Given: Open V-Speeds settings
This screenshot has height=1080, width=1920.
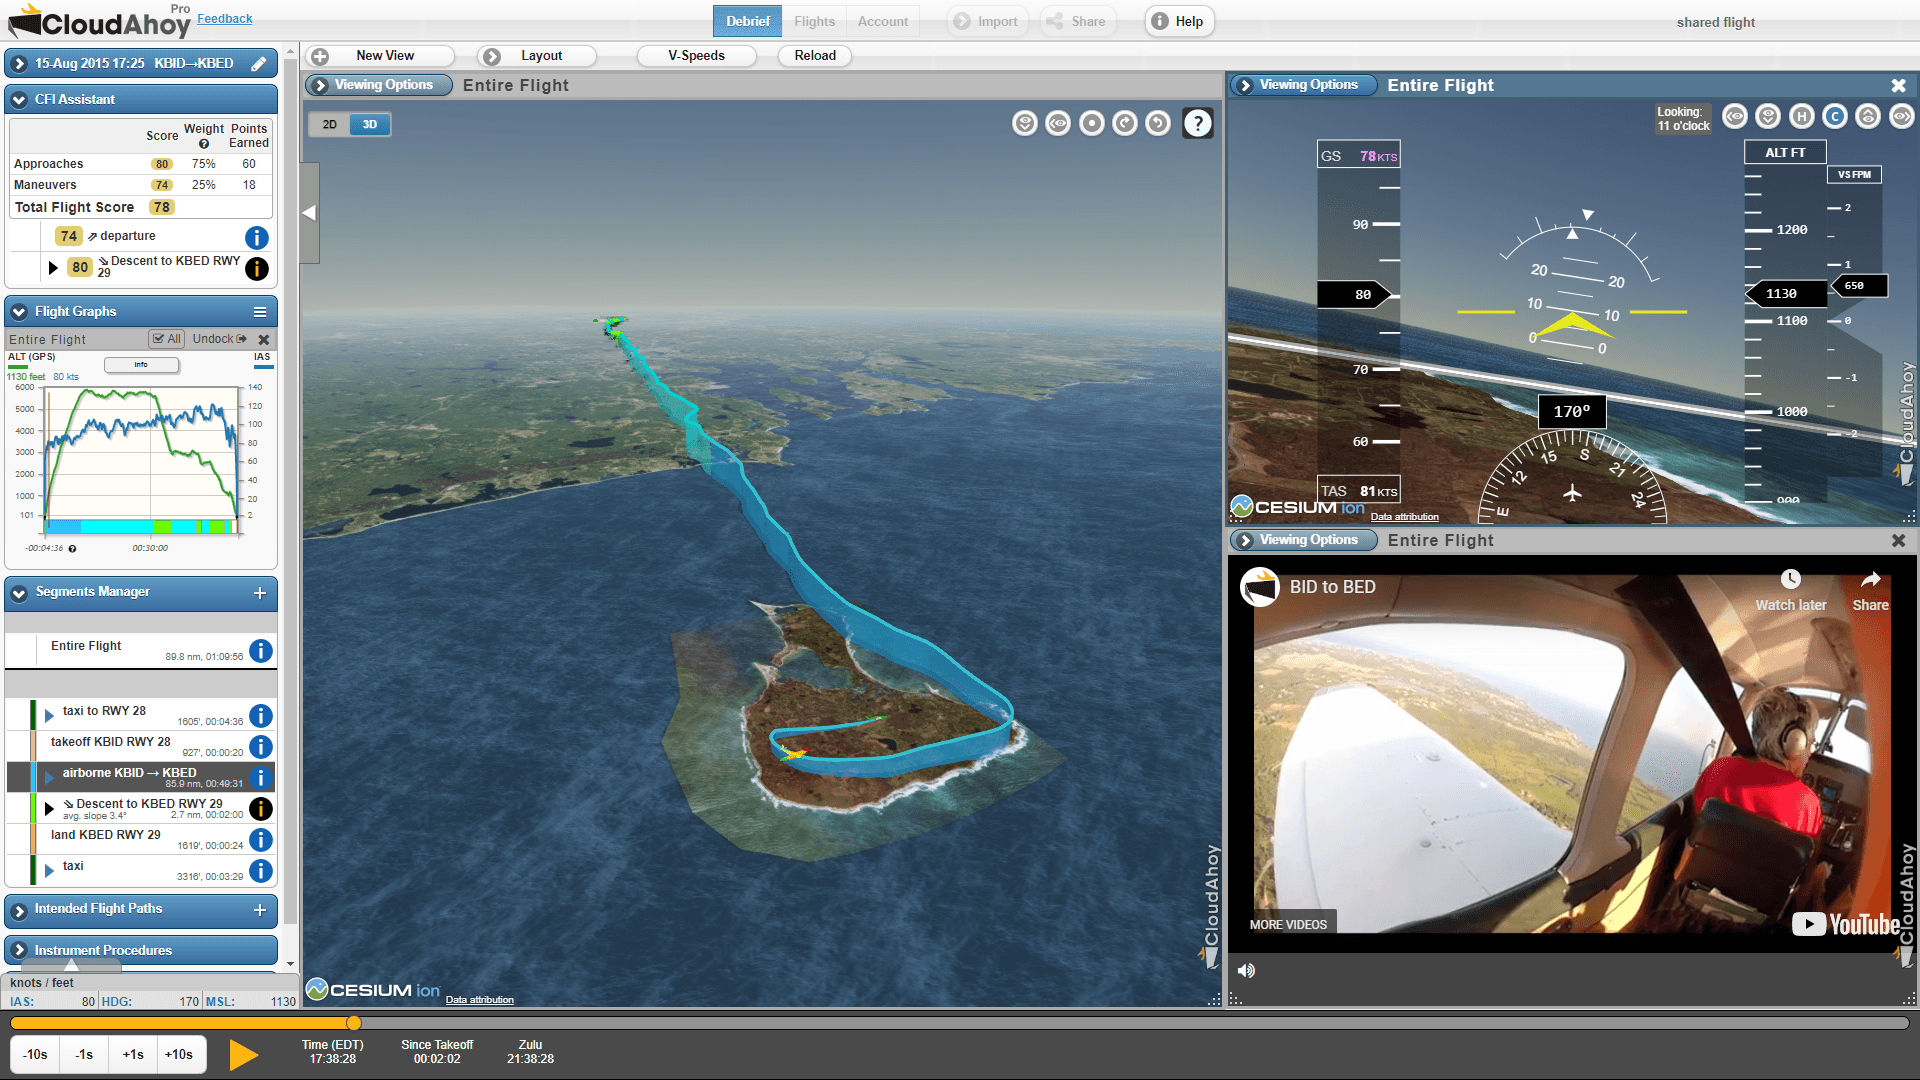Looking at the screenshot, I should 696,56.
